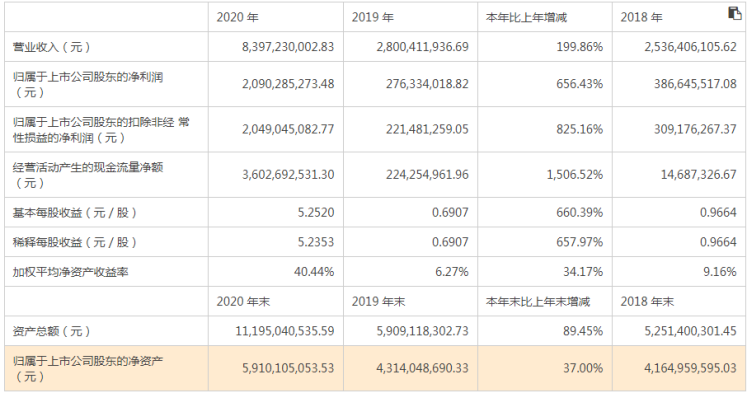Select the 2018 年 column header

(x=641, y=18)
